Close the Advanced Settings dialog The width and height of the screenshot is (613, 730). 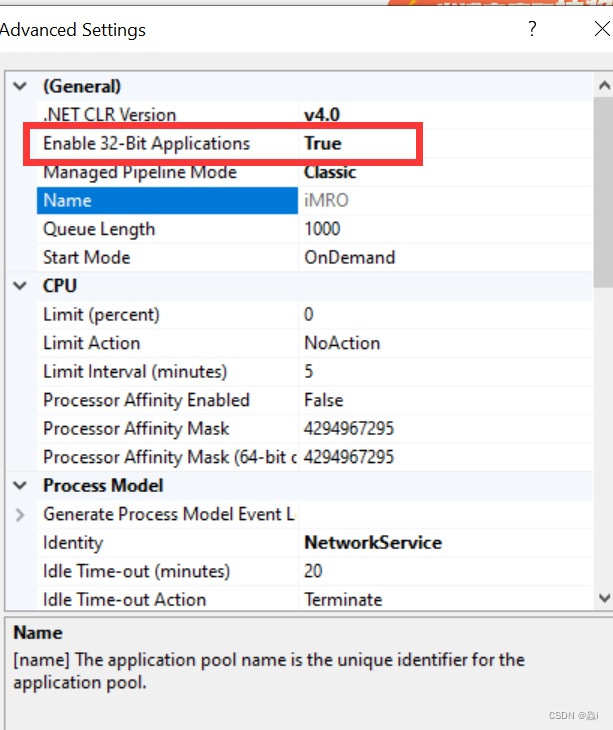602,29
